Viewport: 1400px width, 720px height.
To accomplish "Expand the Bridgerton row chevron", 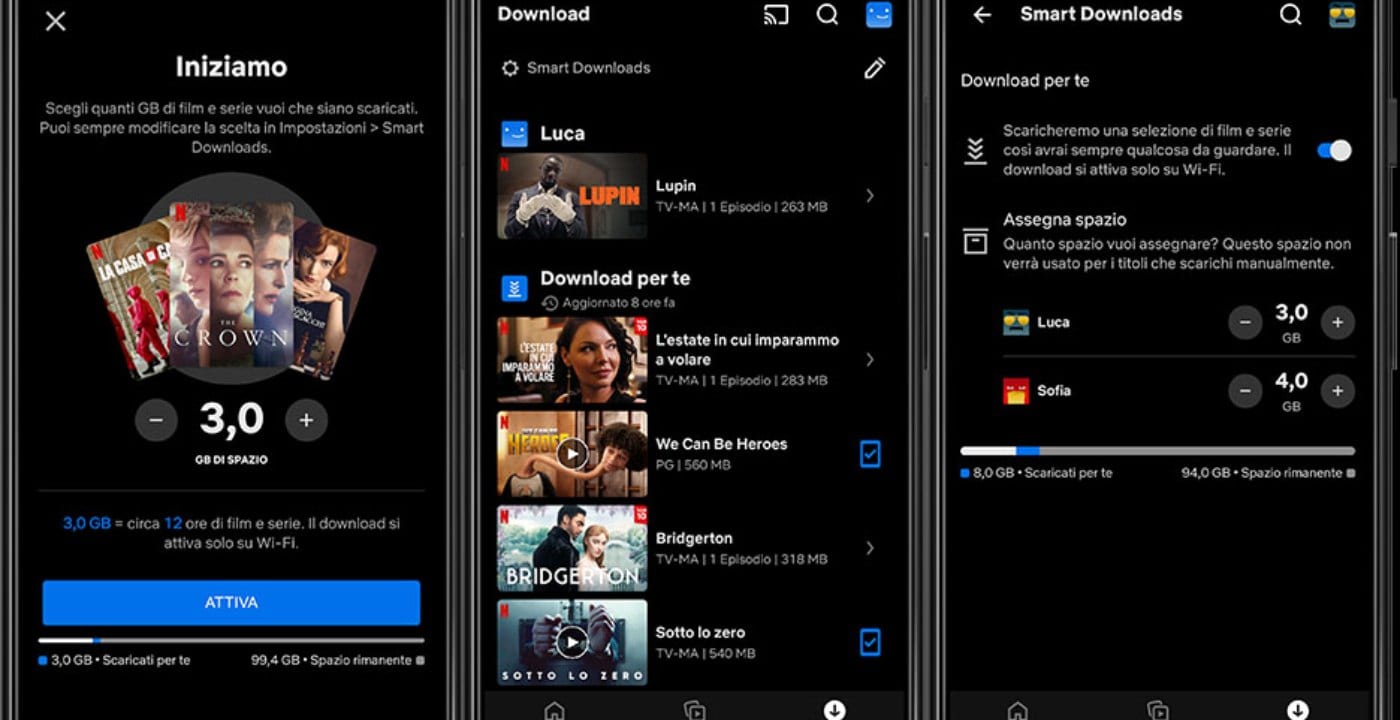I will click(870, 548).
